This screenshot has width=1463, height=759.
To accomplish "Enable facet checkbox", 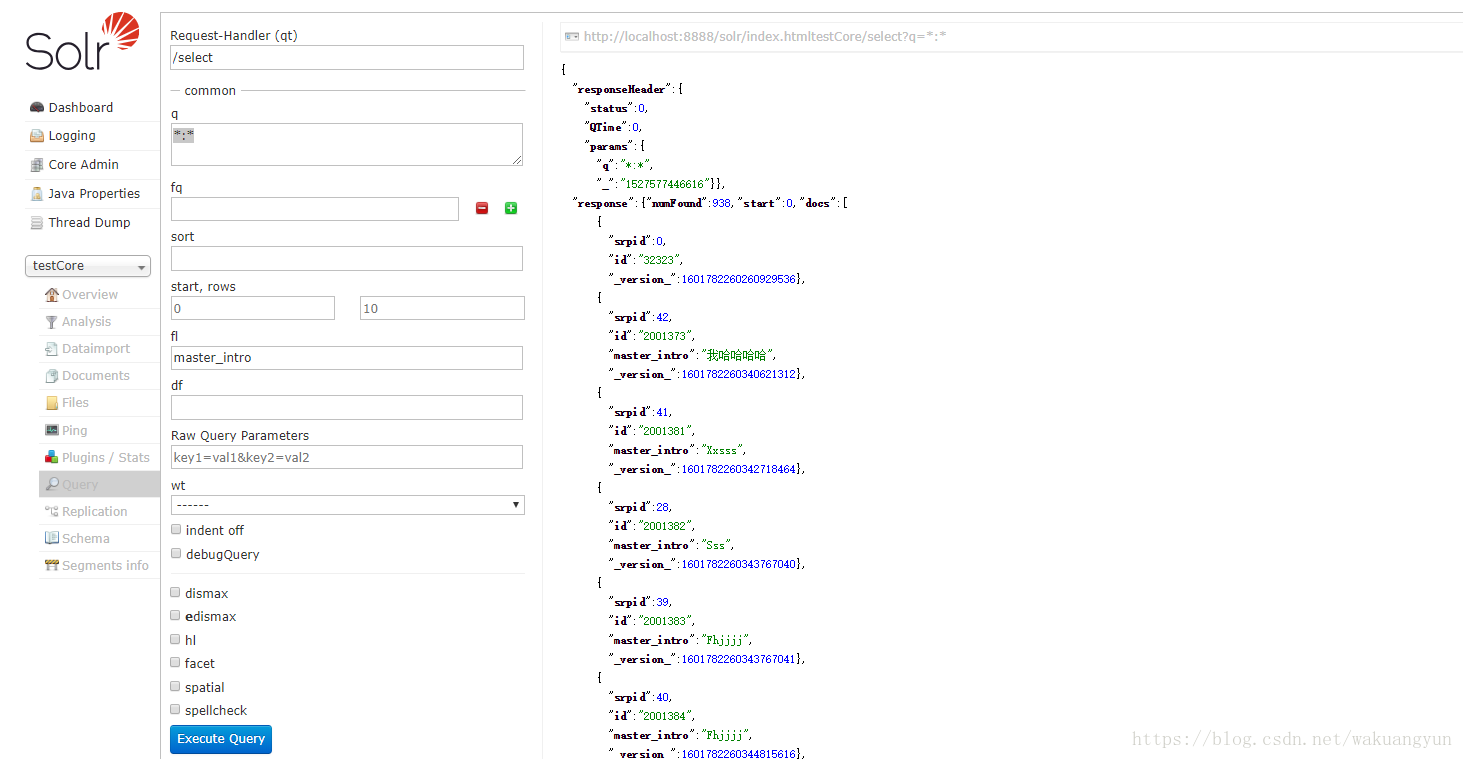I will pos(176,662).
